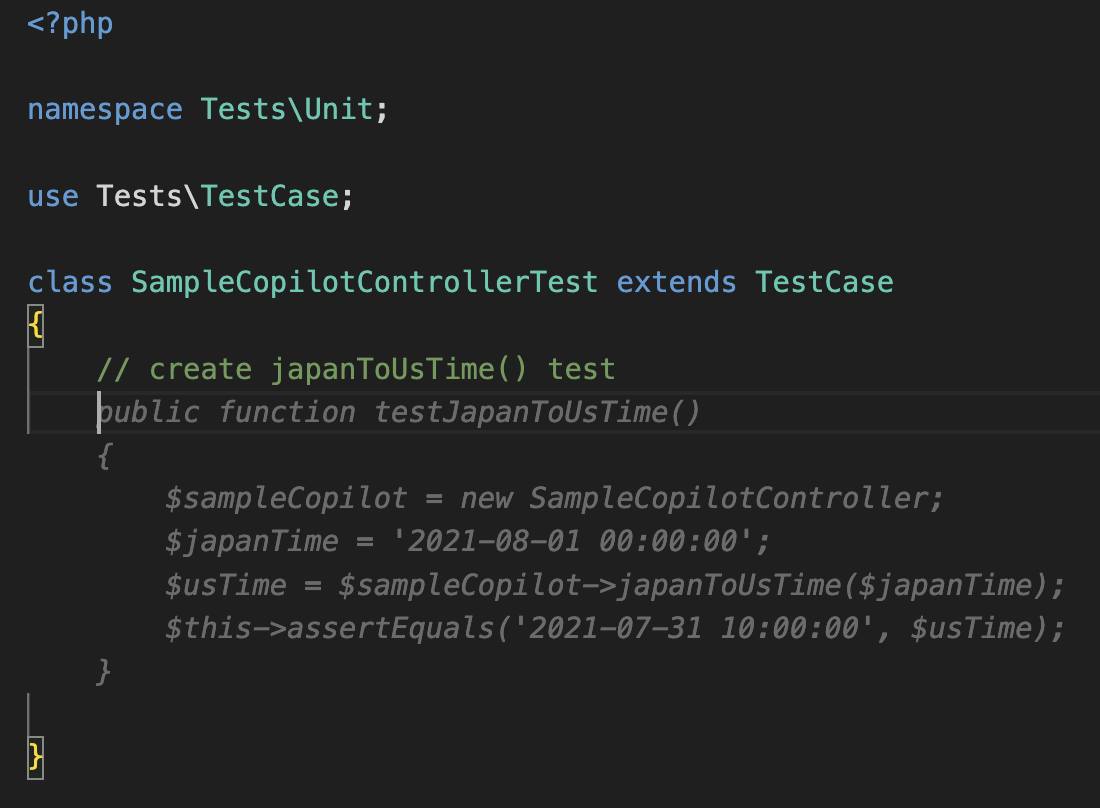Click the suggested public keyword
Screen dimensions: 1100x808
point(148,412)
